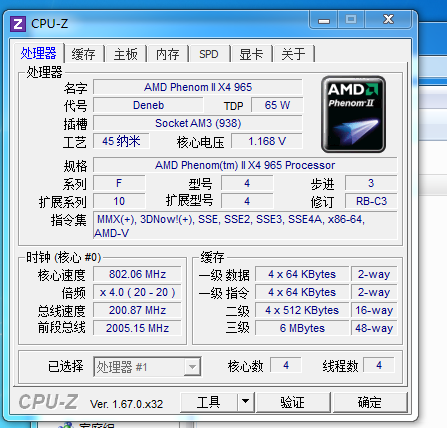Click the 前段总线 value 2005.15 MHz
Screen dimensions: 447x428
[137, 328]
